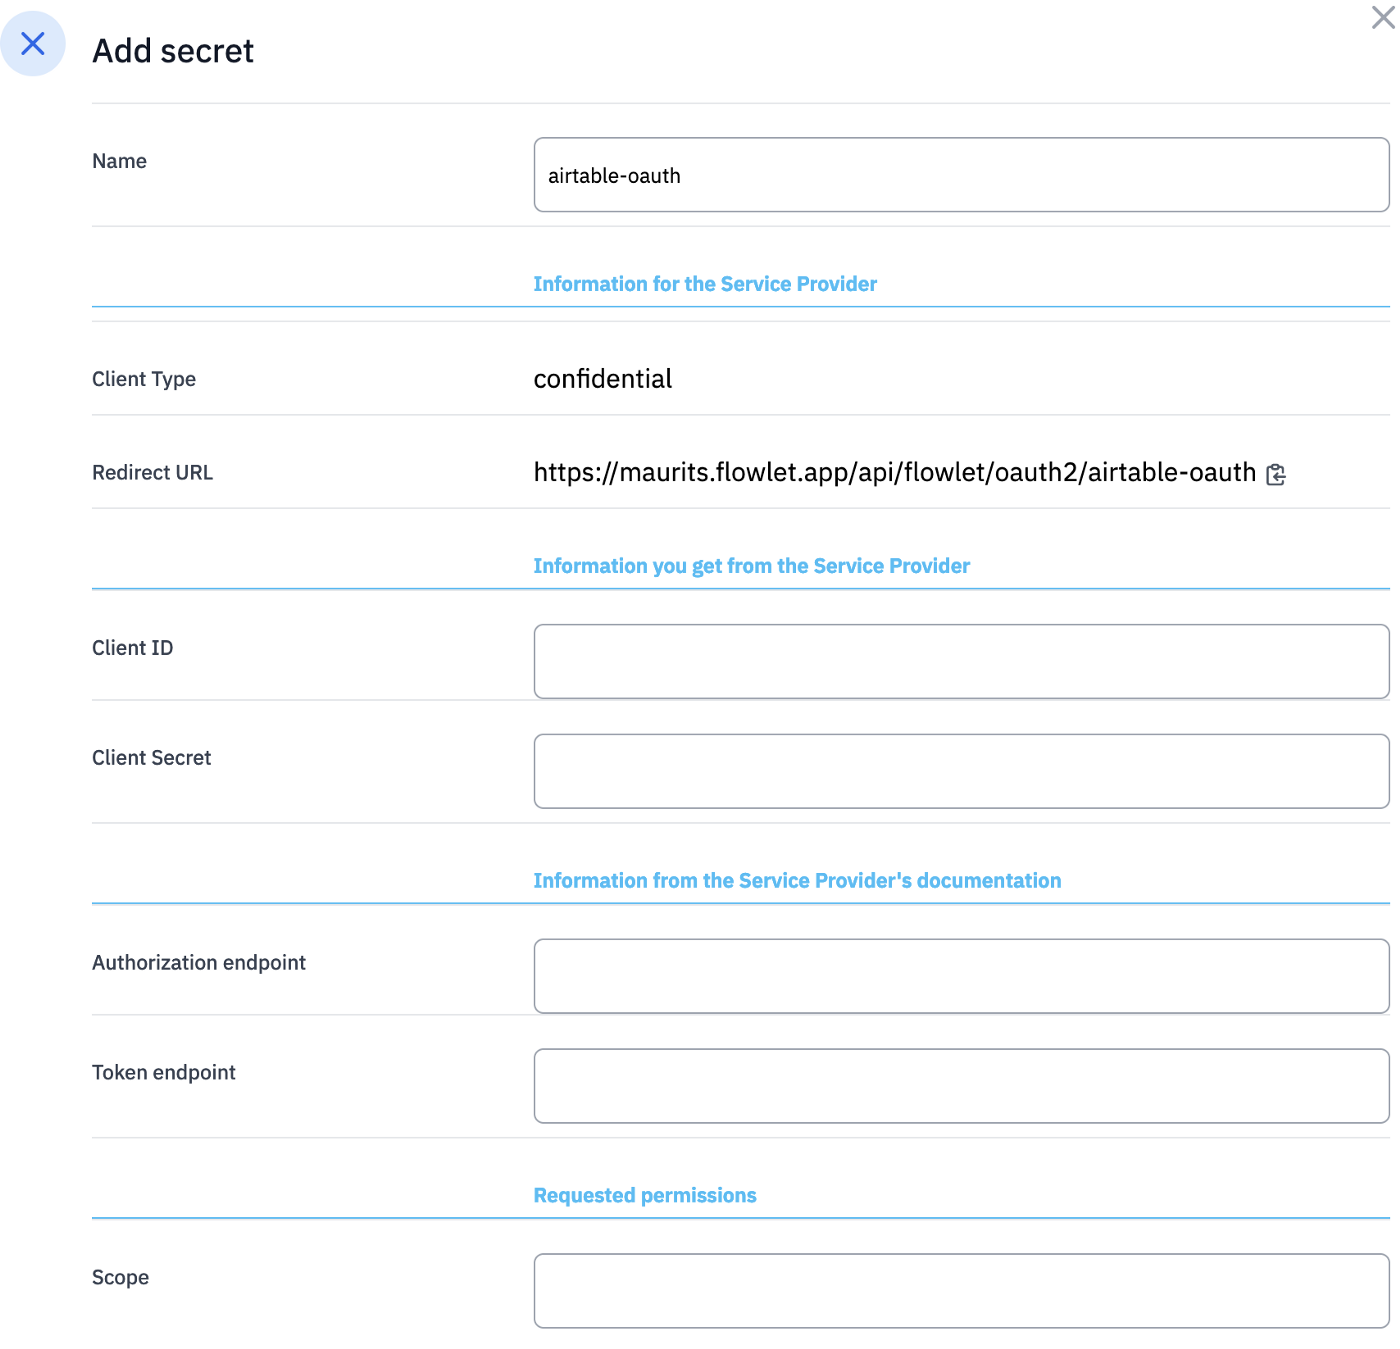The width and height of the screenshot is (1400, 1349).
Task: Click the 'Authorization endpoint' label
Action: point(199,963)
